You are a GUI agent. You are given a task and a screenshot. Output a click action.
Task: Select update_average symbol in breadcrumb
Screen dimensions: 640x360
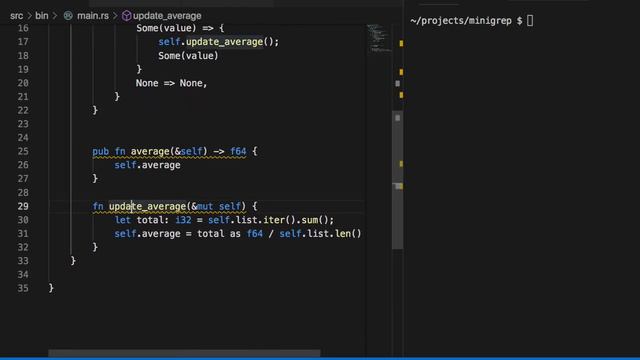[x=167, y=16]
